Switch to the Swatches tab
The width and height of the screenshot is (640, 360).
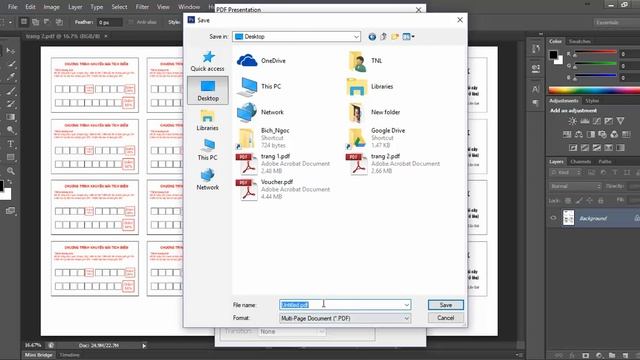[580, 42]
